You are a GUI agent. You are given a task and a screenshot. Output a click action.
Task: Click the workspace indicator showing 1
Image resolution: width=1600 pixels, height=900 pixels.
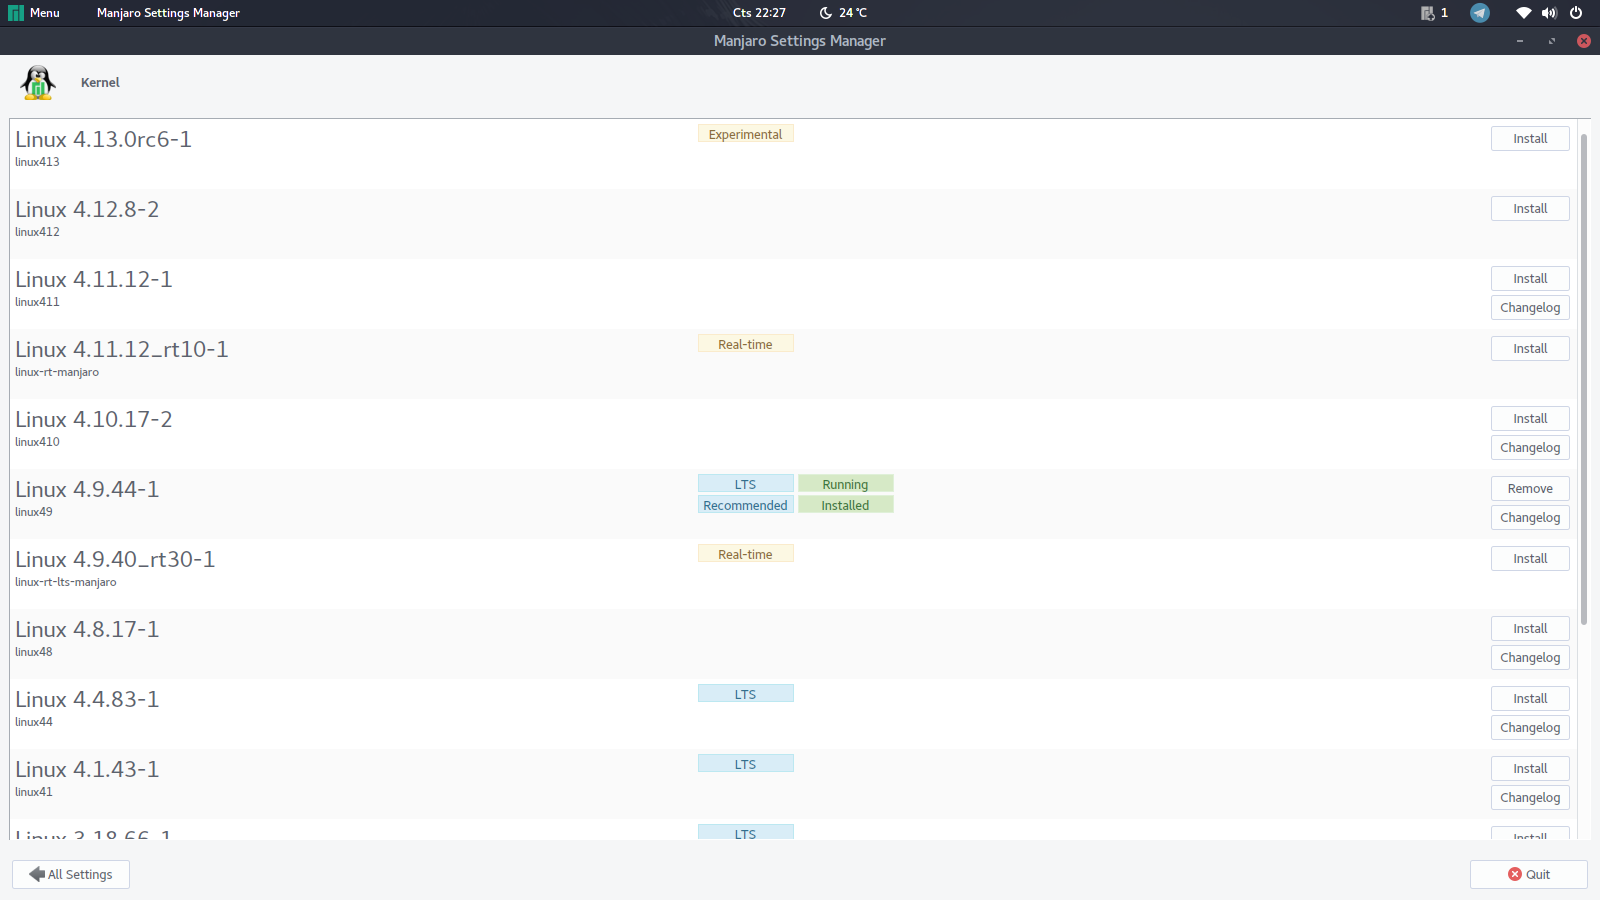pos(1435,13)
